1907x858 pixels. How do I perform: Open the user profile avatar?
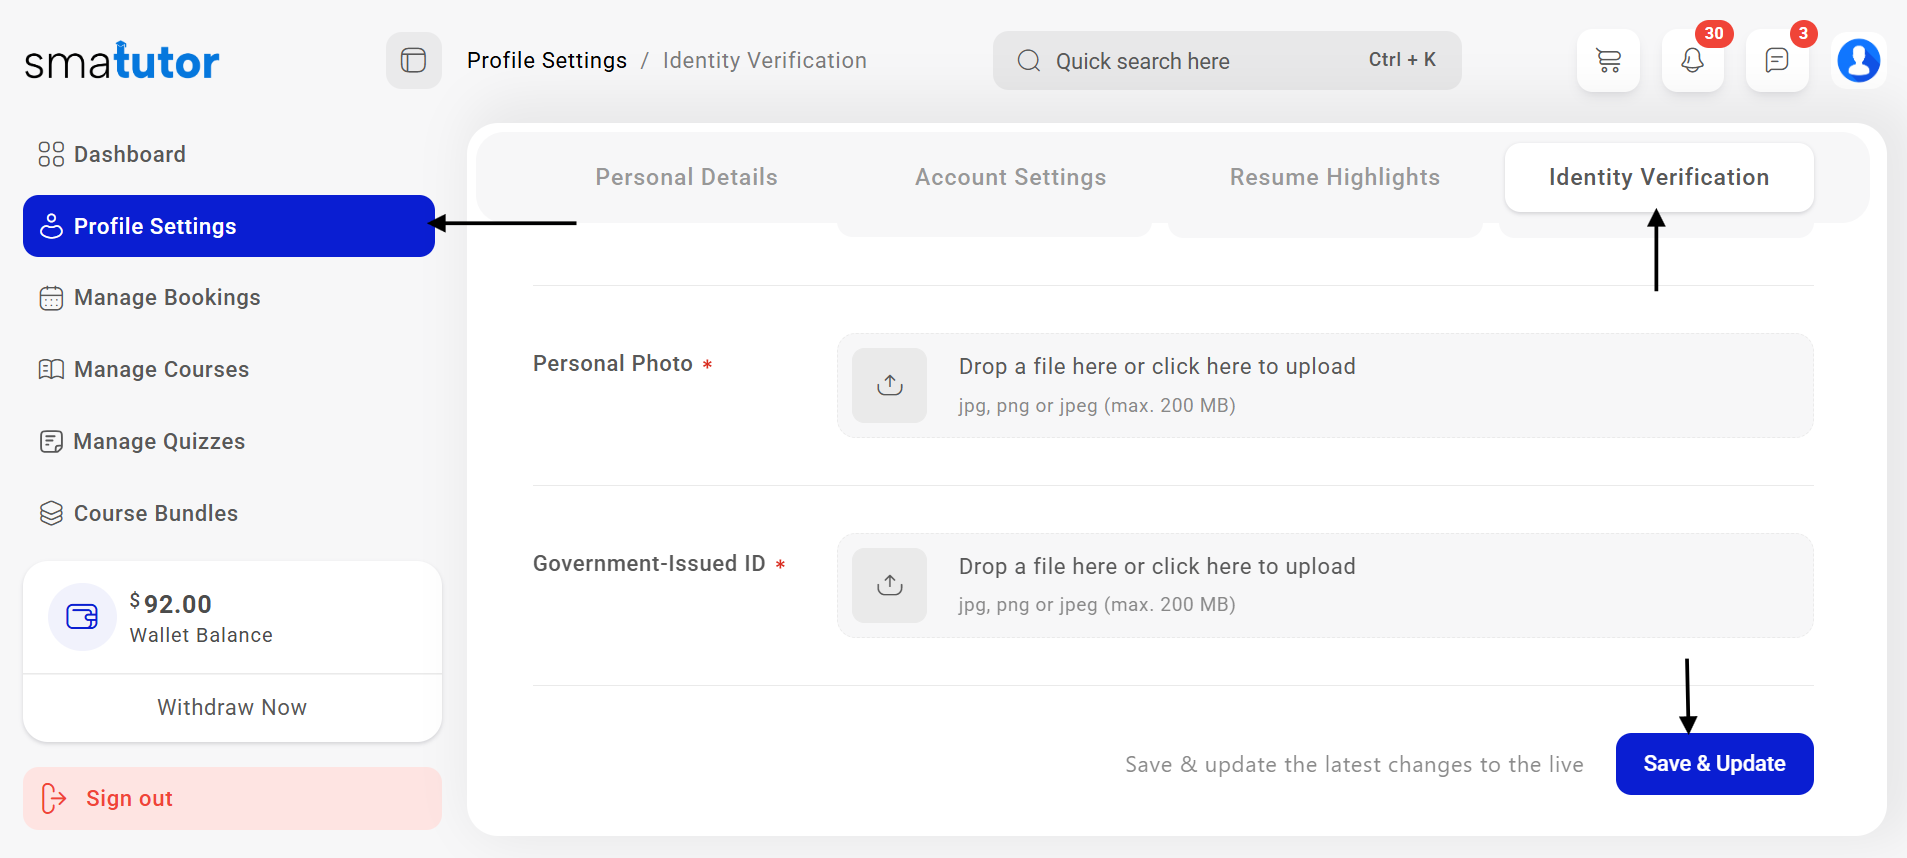[x=1858, y=61]
